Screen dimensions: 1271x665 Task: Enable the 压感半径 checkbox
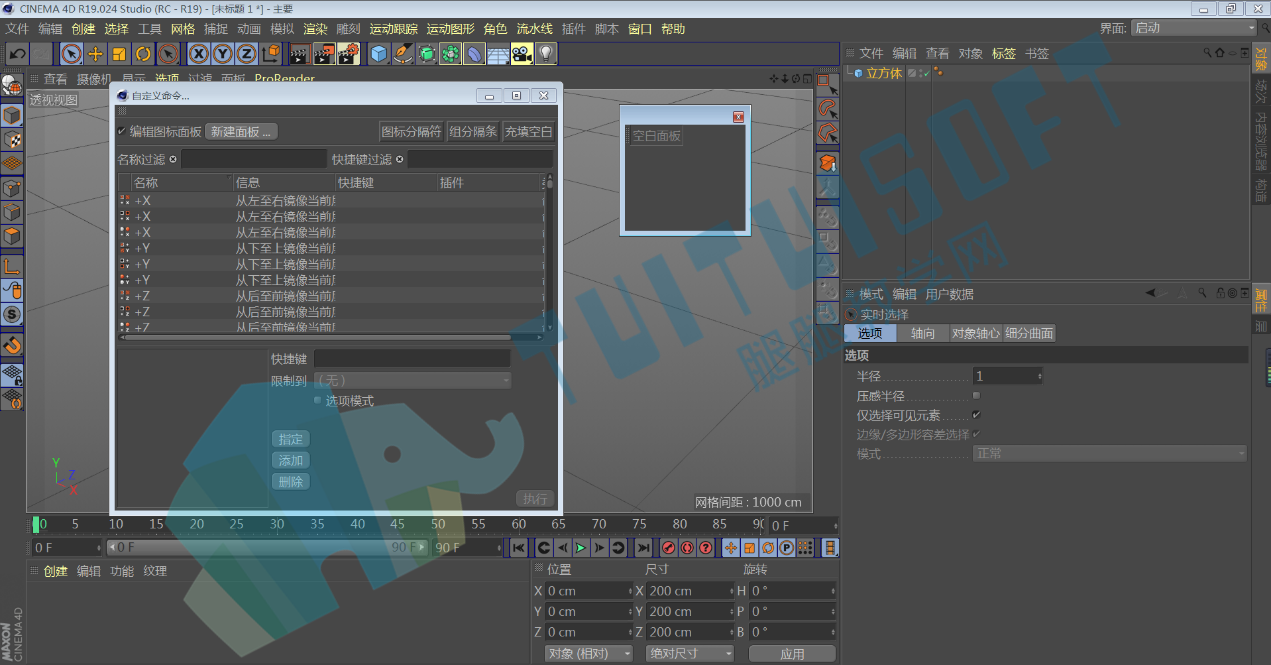(977, 395)
